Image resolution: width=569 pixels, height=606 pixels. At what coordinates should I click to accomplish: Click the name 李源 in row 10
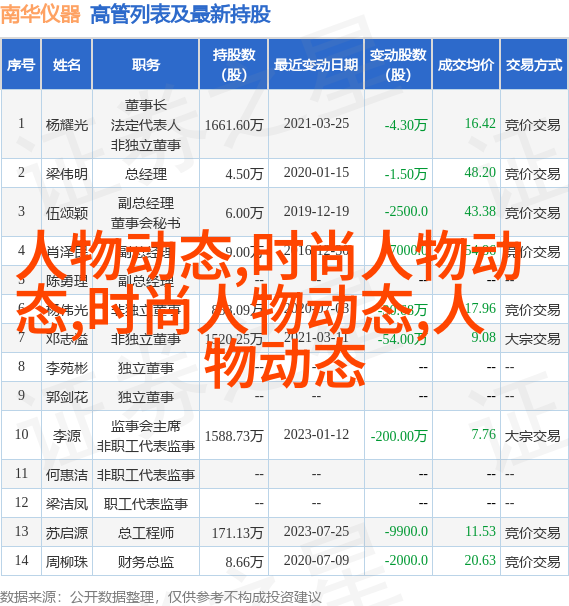tap(66, 436)
